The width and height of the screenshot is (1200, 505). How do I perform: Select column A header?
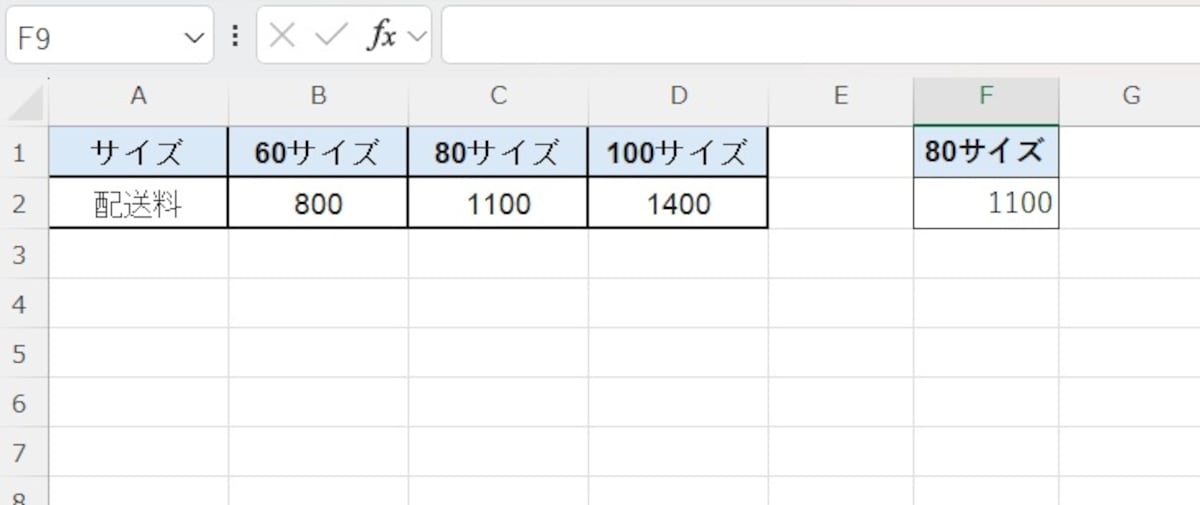click(138, 96)
